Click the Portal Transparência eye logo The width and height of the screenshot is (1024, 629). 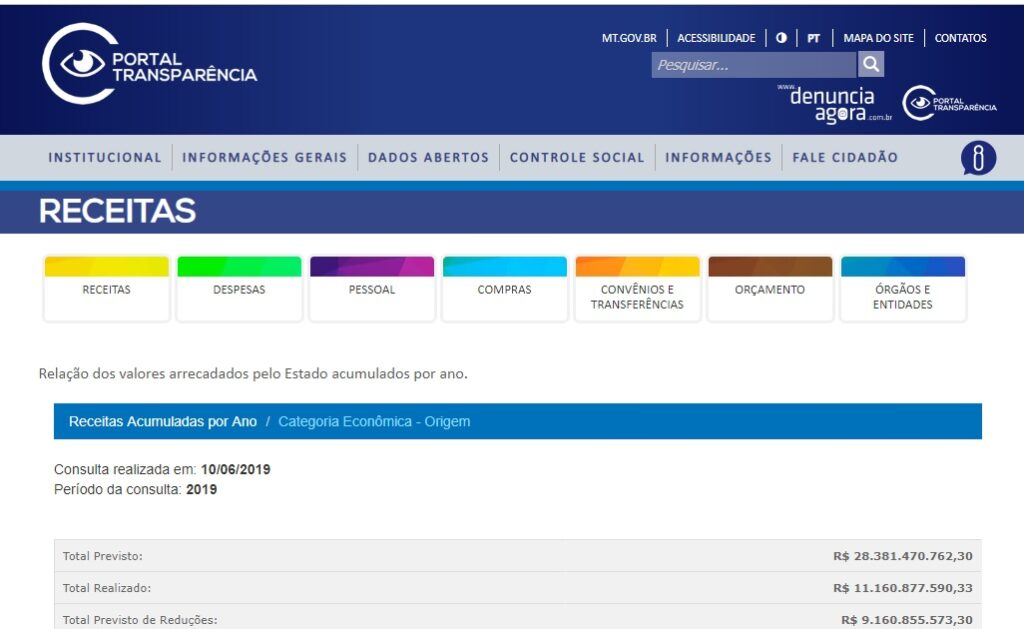pos(81,64)
